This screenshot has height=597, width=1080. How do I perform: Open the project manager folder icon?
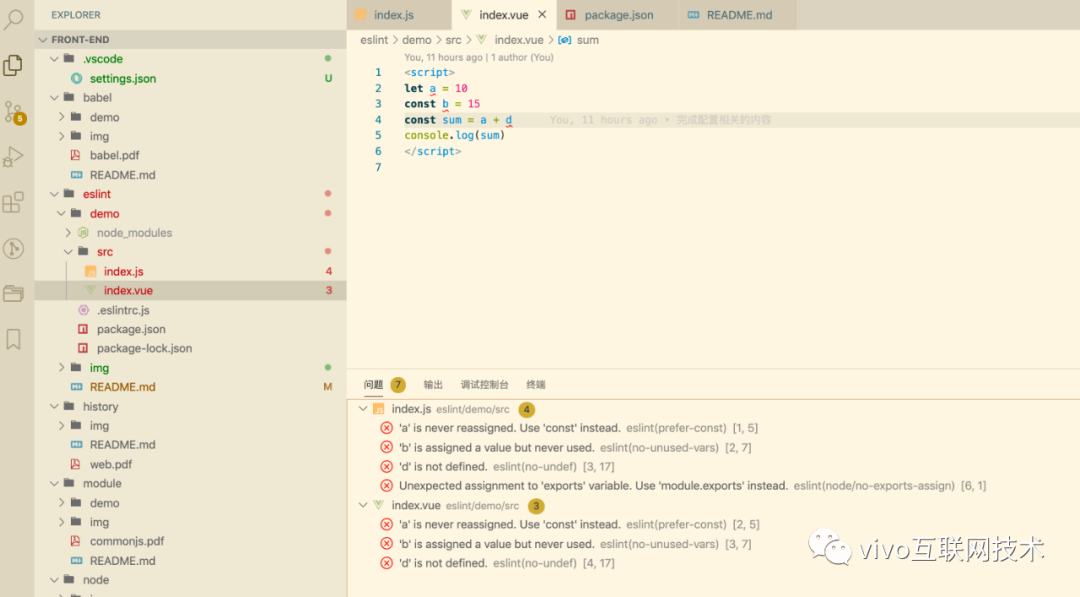pos(13,294)
